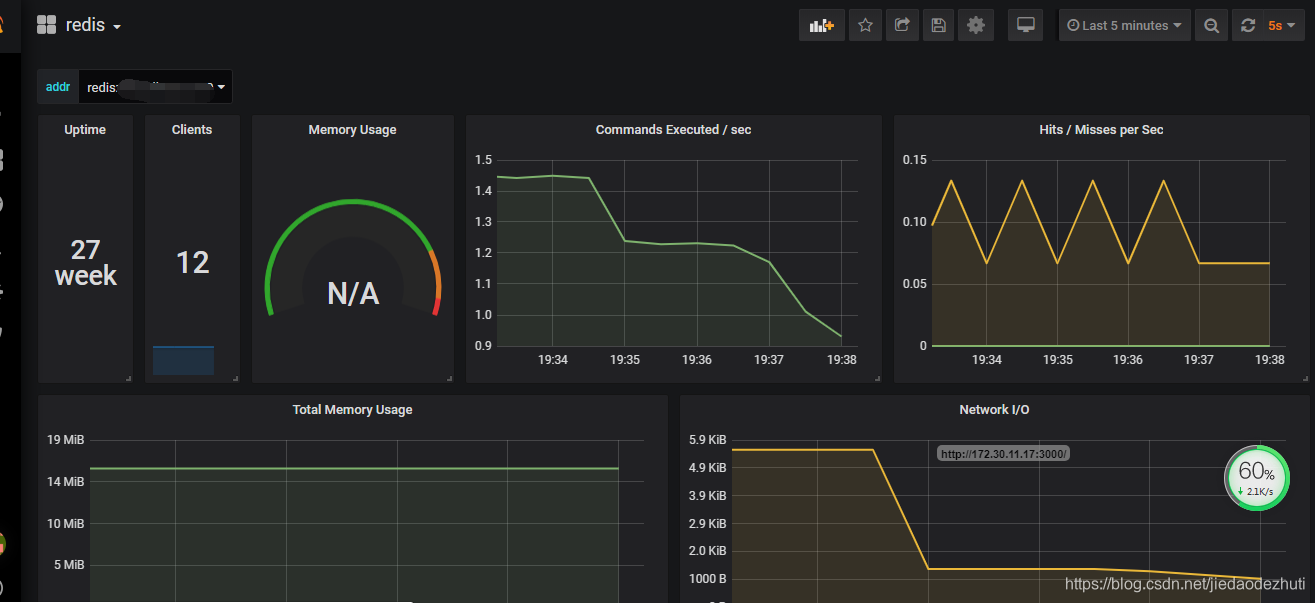Click the addr variable label

tap(58, 87)
